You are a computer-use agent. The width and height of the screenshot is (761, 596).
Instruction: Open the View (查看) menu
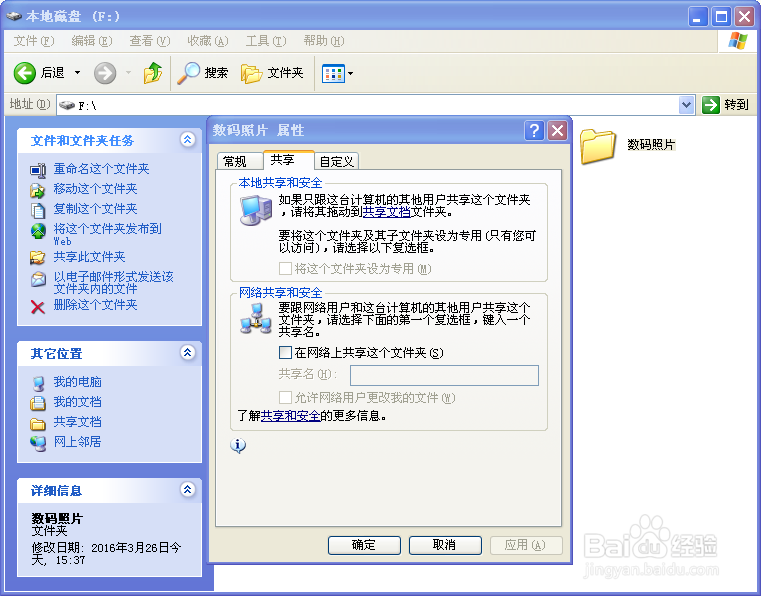click(x=149, y=41)
